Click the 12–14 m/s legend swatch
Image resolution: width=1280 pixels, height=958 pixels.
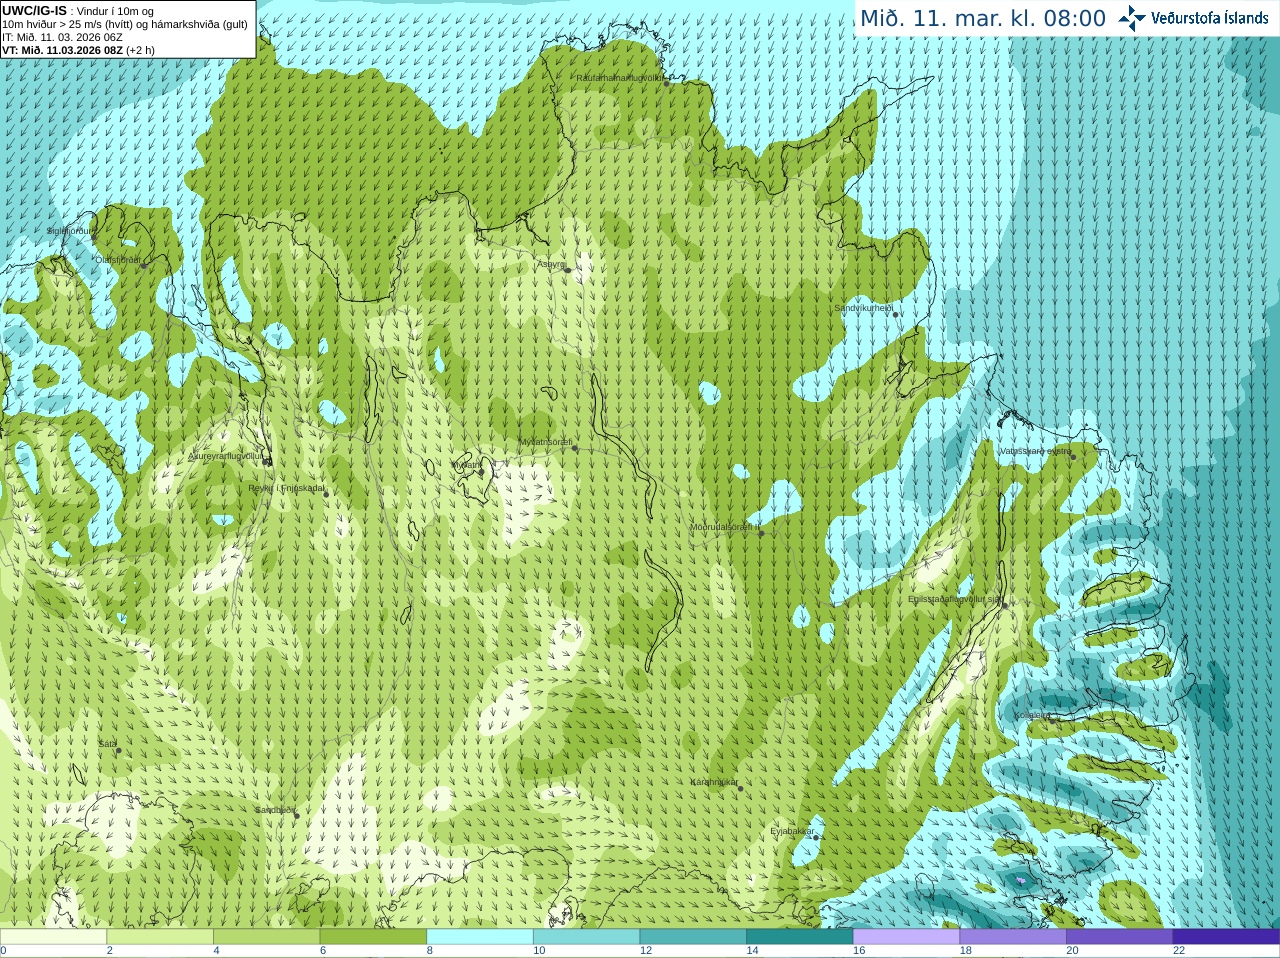pos(693,937)
